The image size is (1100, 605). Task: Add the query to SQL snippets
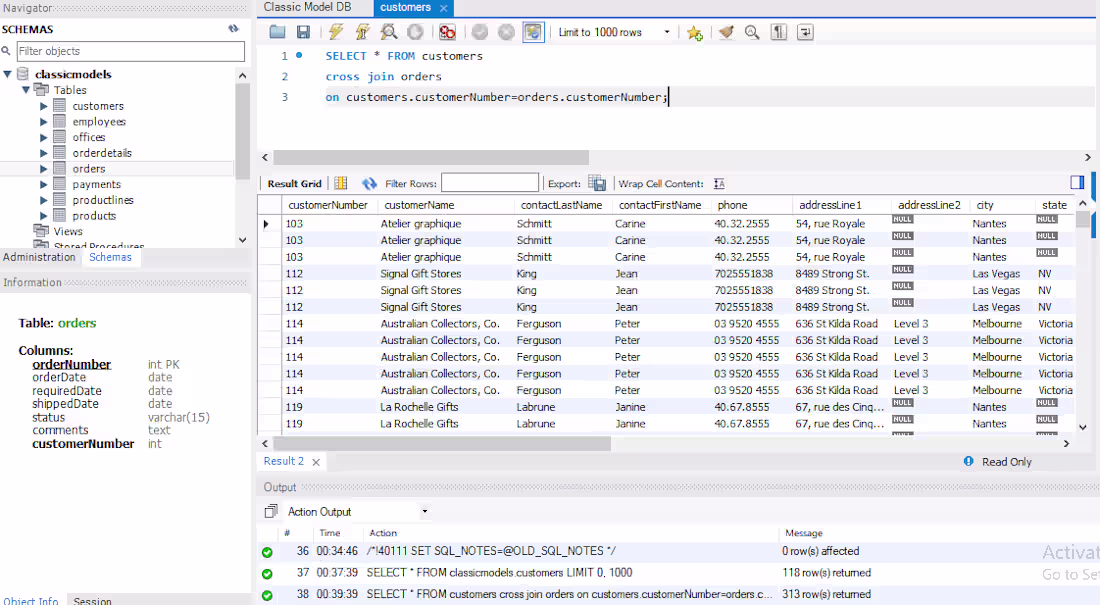[693, 31]
